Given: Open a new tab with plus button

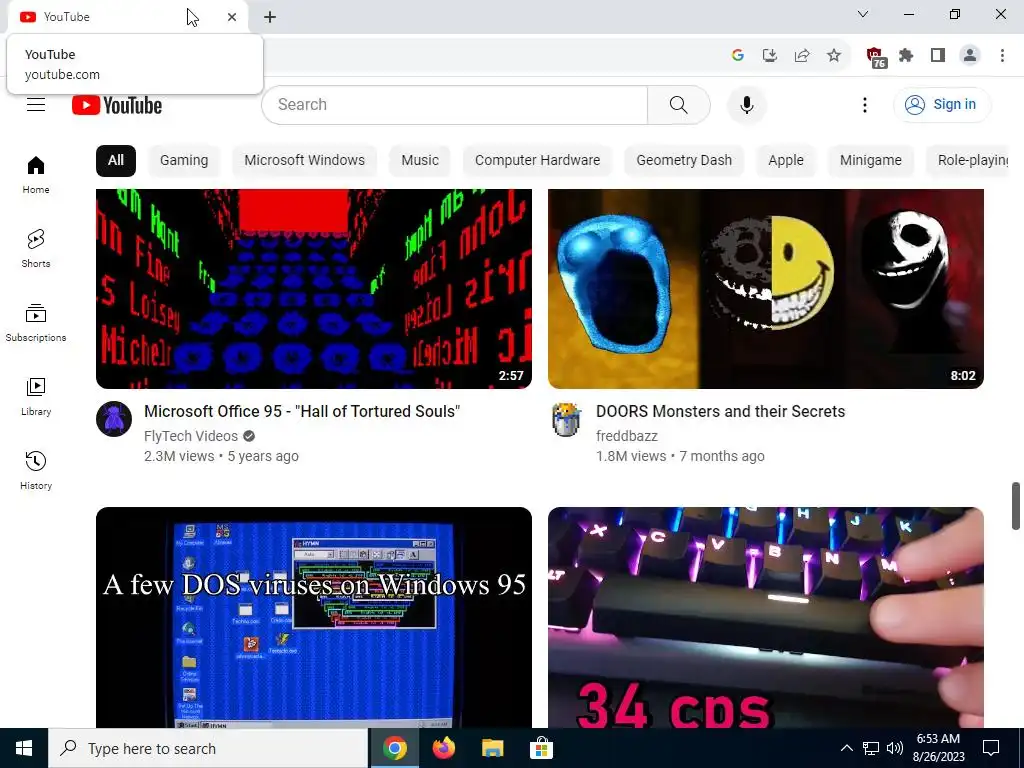Looking at the screenshot, I should click(270, 17).
